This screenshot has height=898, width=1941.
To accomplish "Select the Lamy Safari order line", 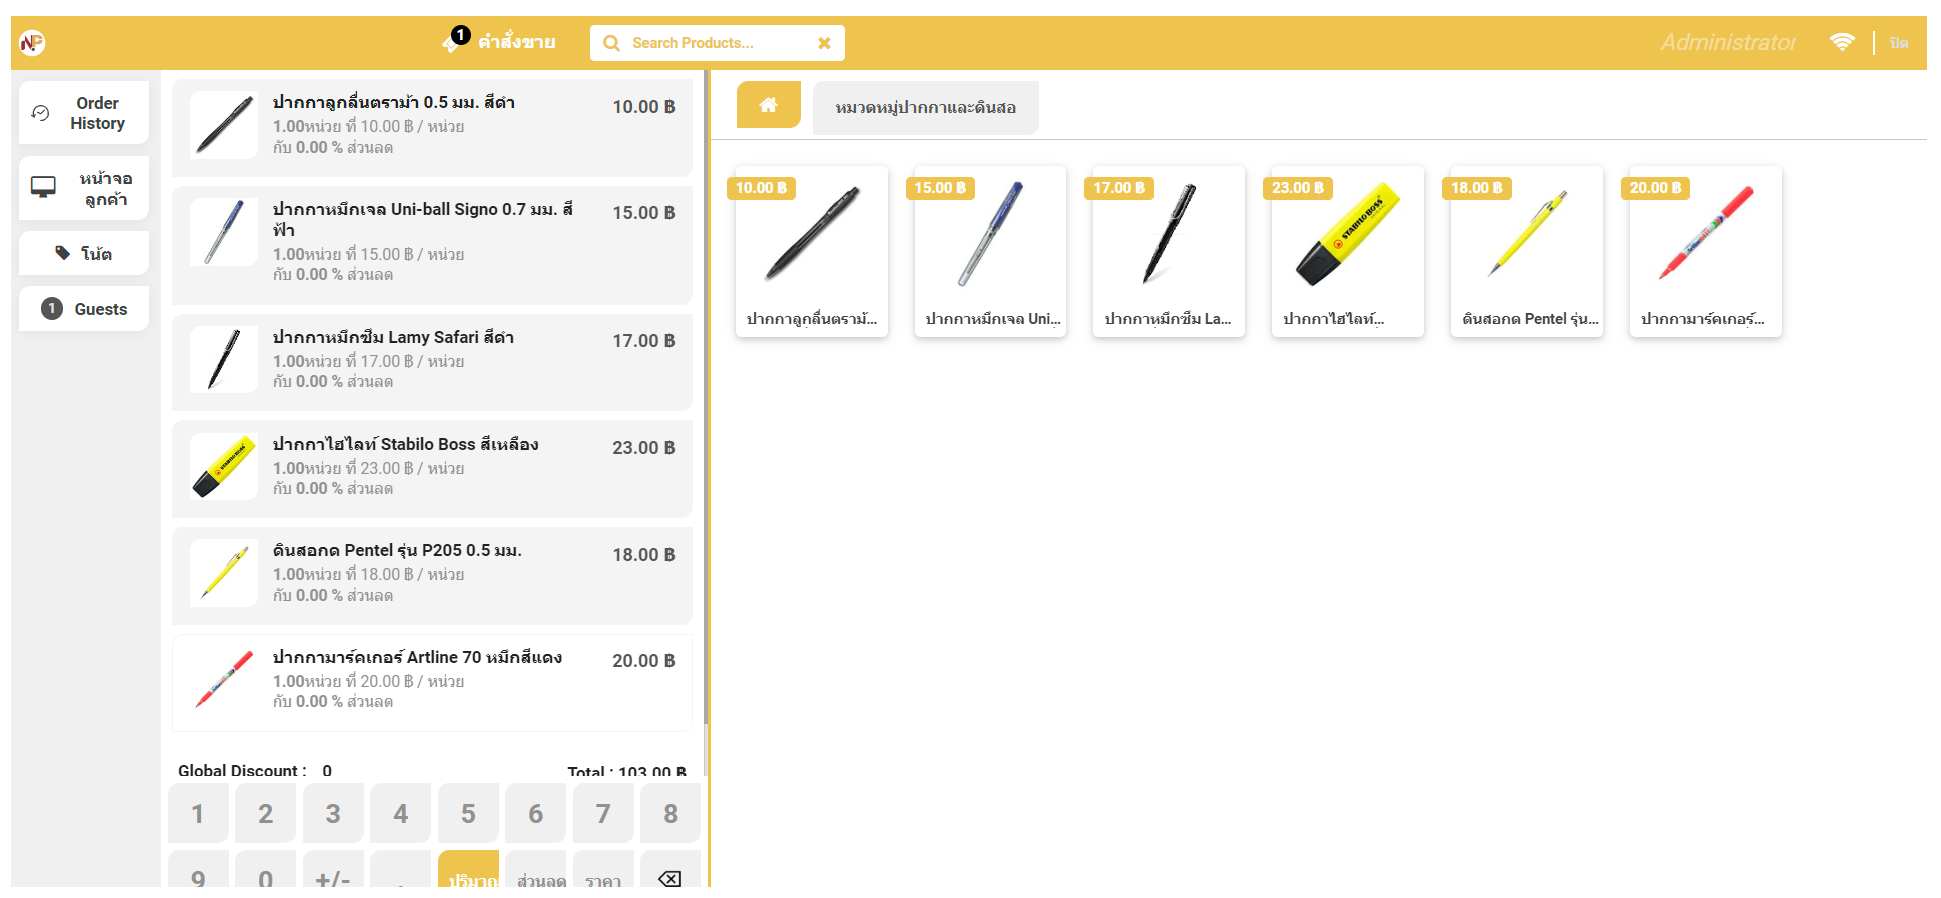I will point(432,362).
